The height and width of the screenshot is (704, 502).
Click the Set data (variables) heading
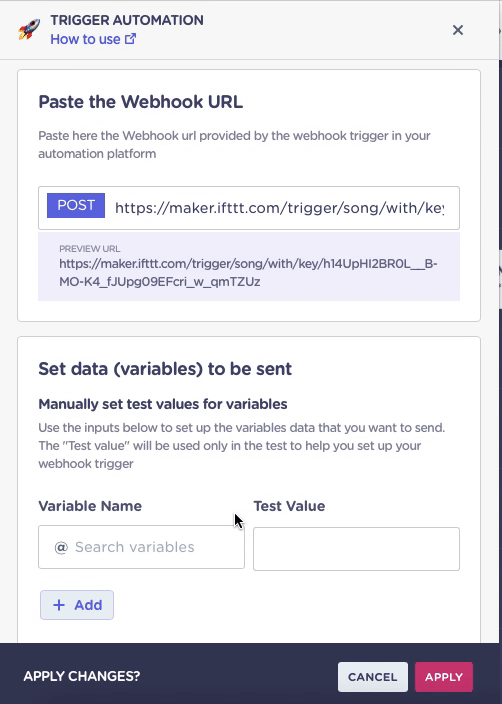point(165,369)
